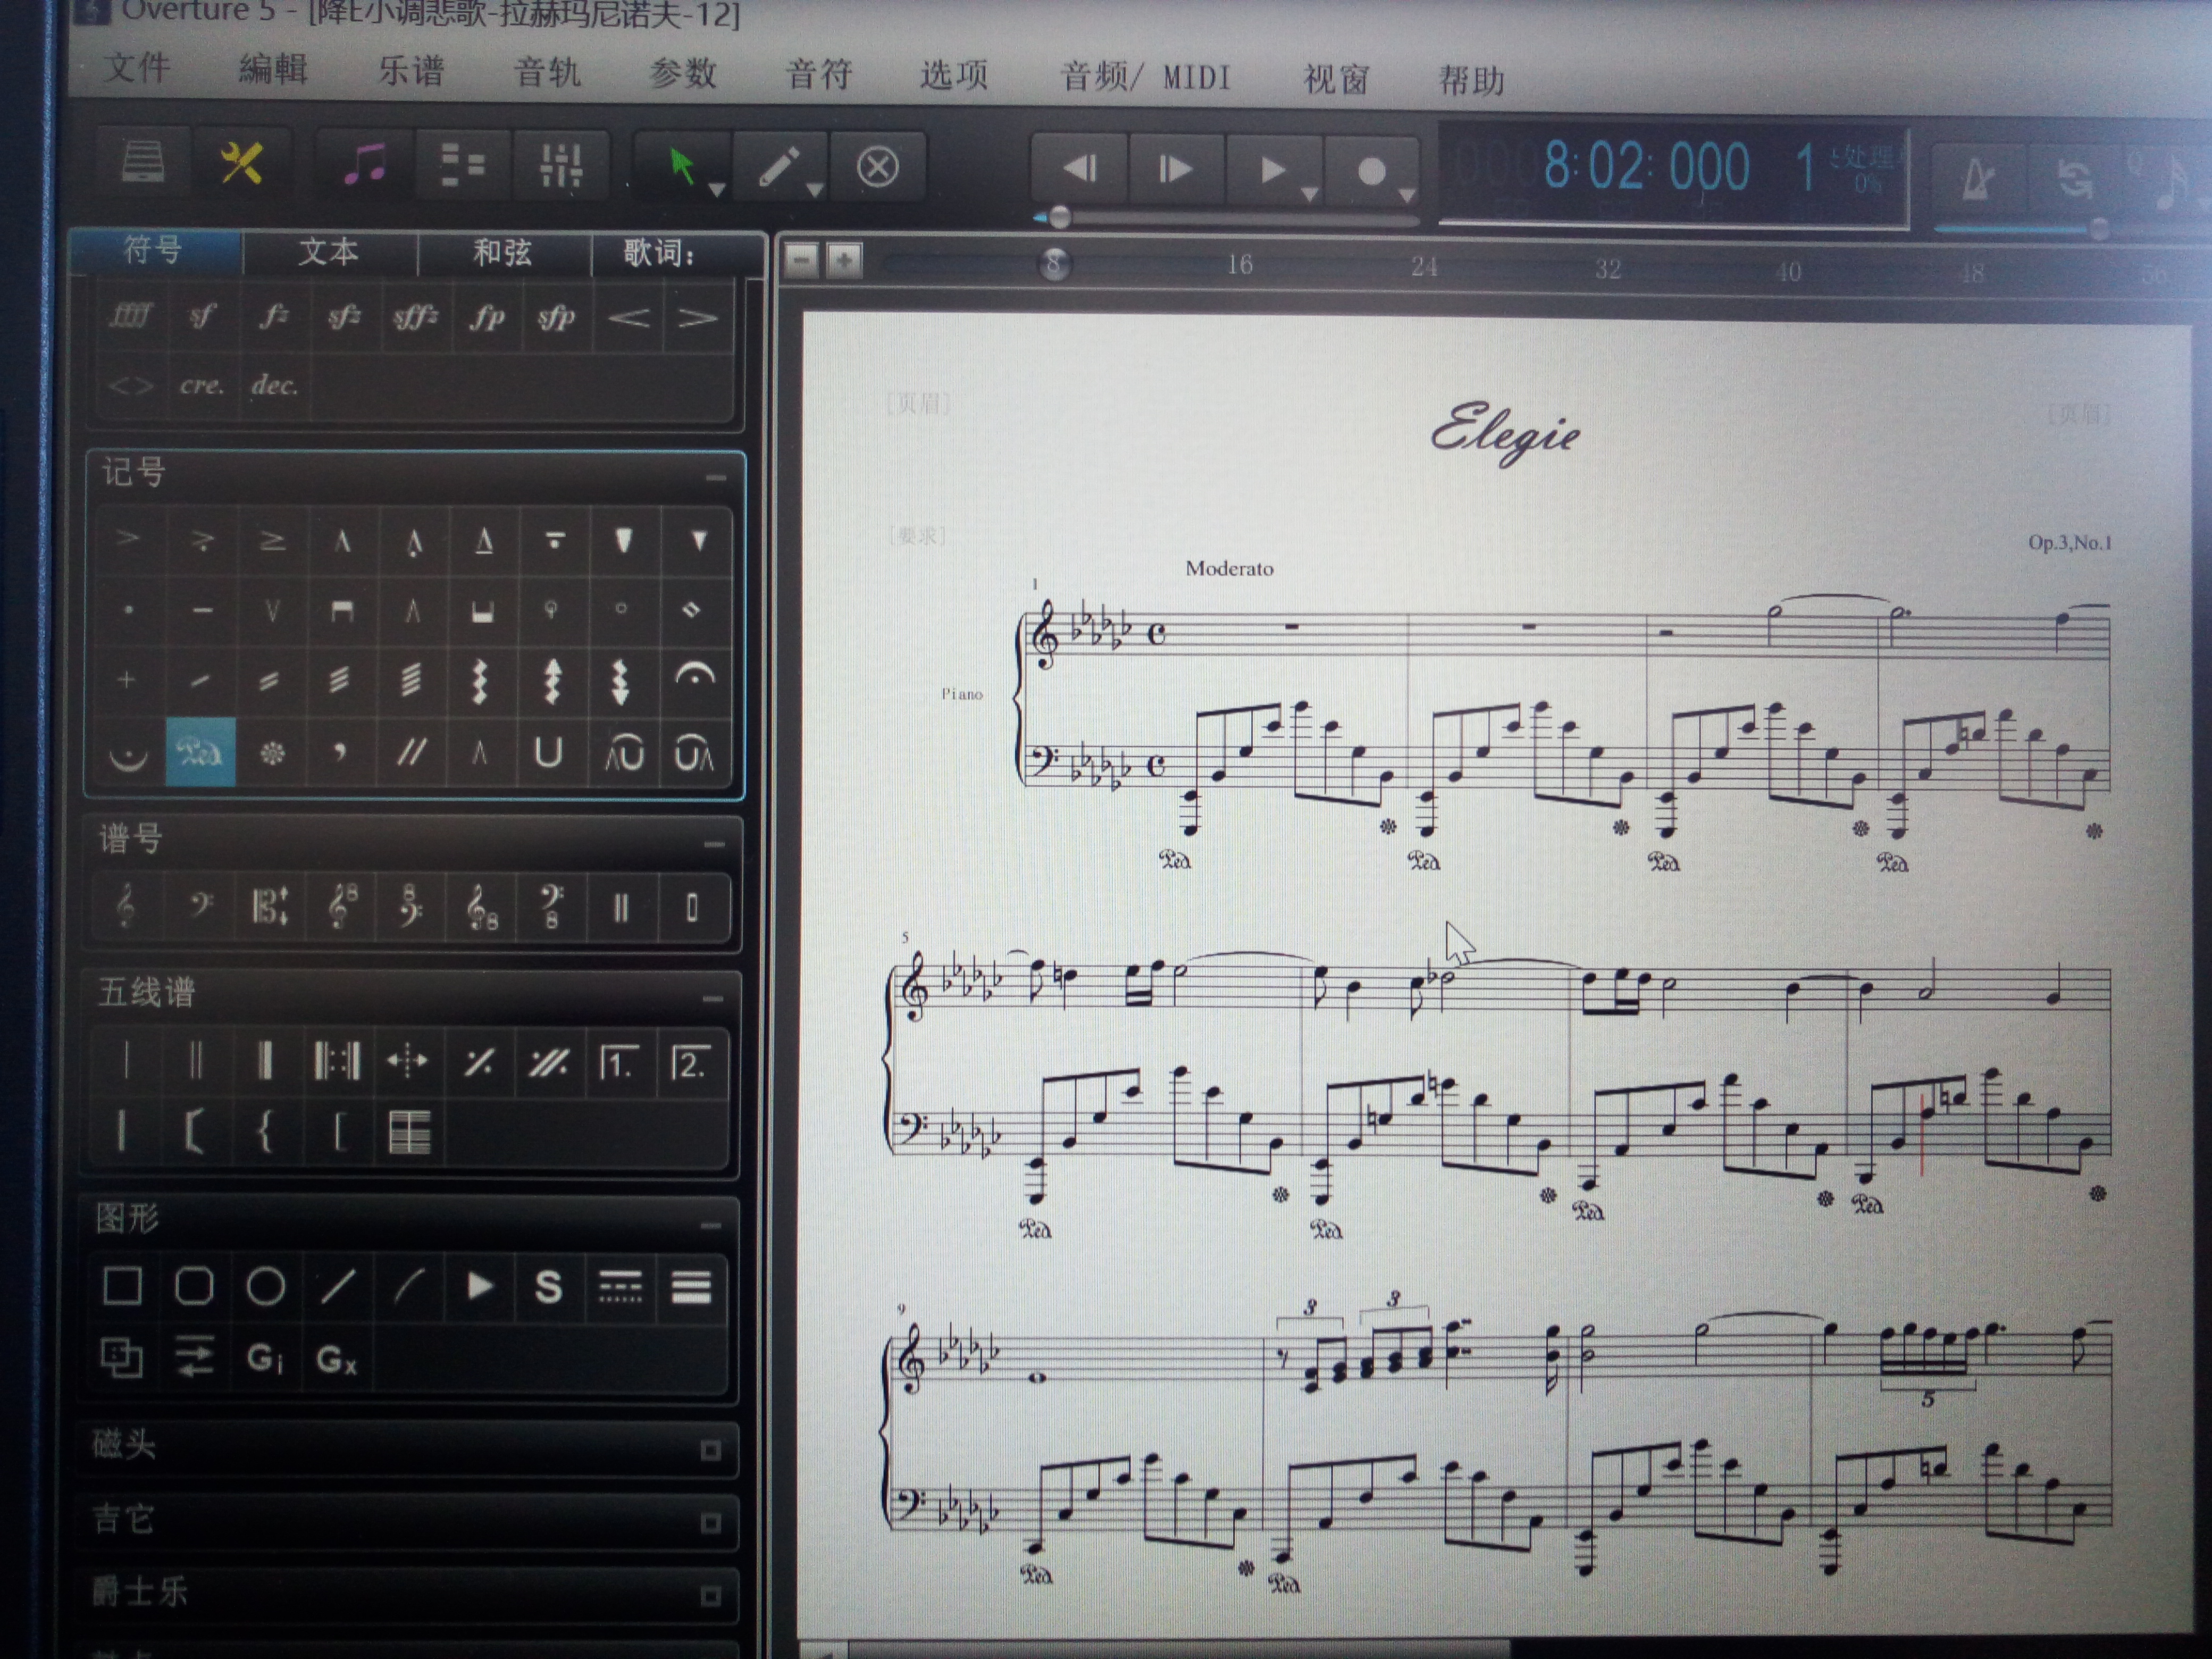Click the play button
2212x1659 pixels.
(1271, 171)
